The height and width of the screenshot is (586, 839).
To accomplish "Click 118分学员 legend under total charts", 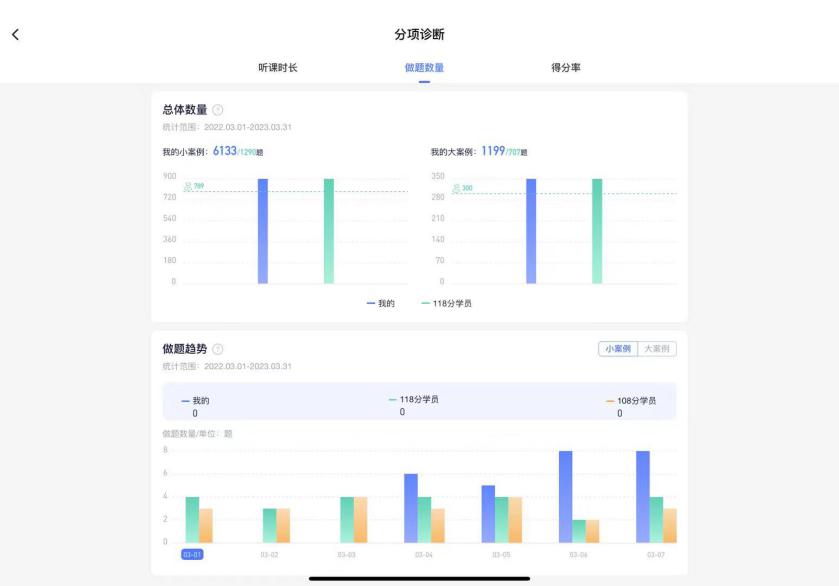I will pos(446,303).
